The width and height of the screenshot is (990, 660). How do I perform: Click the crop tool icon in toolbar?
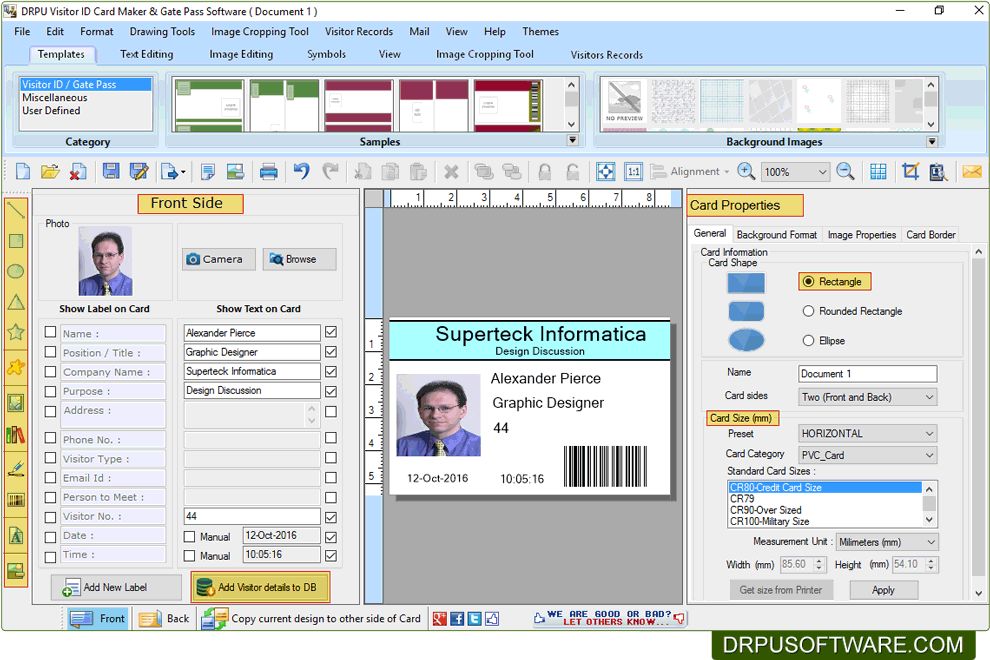pyautogui.click(x=910, y=171)
